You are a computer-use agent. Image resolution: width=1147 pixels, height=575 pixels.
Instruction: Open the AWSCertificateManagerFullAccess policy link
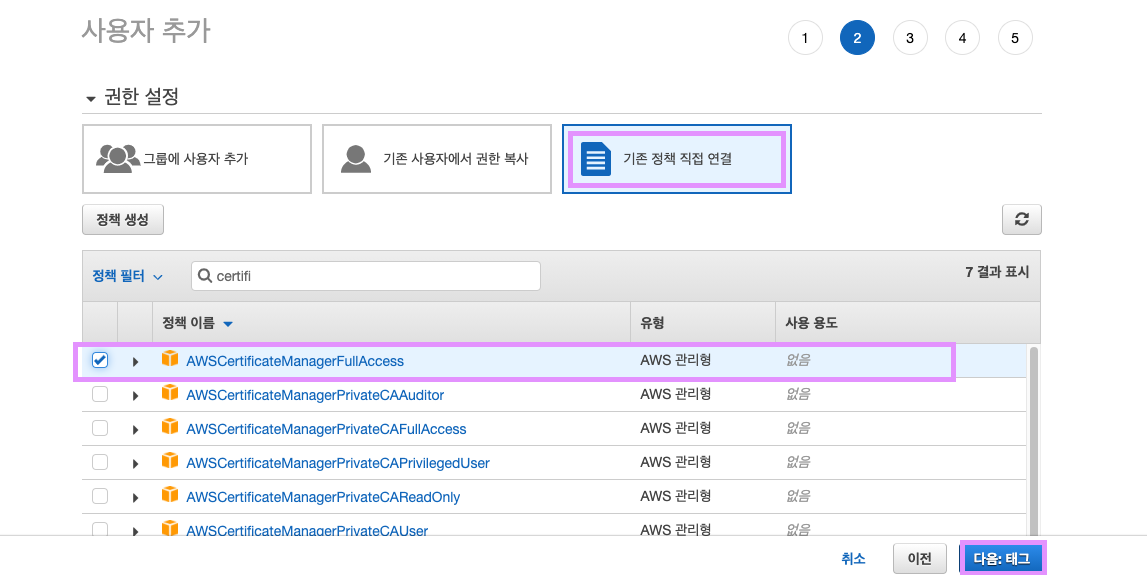pos(295,361)
